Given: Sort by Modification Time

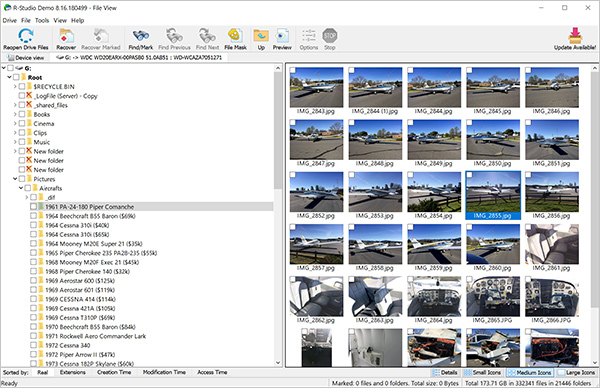Looking at the screenshot, I should coord(164,372).
